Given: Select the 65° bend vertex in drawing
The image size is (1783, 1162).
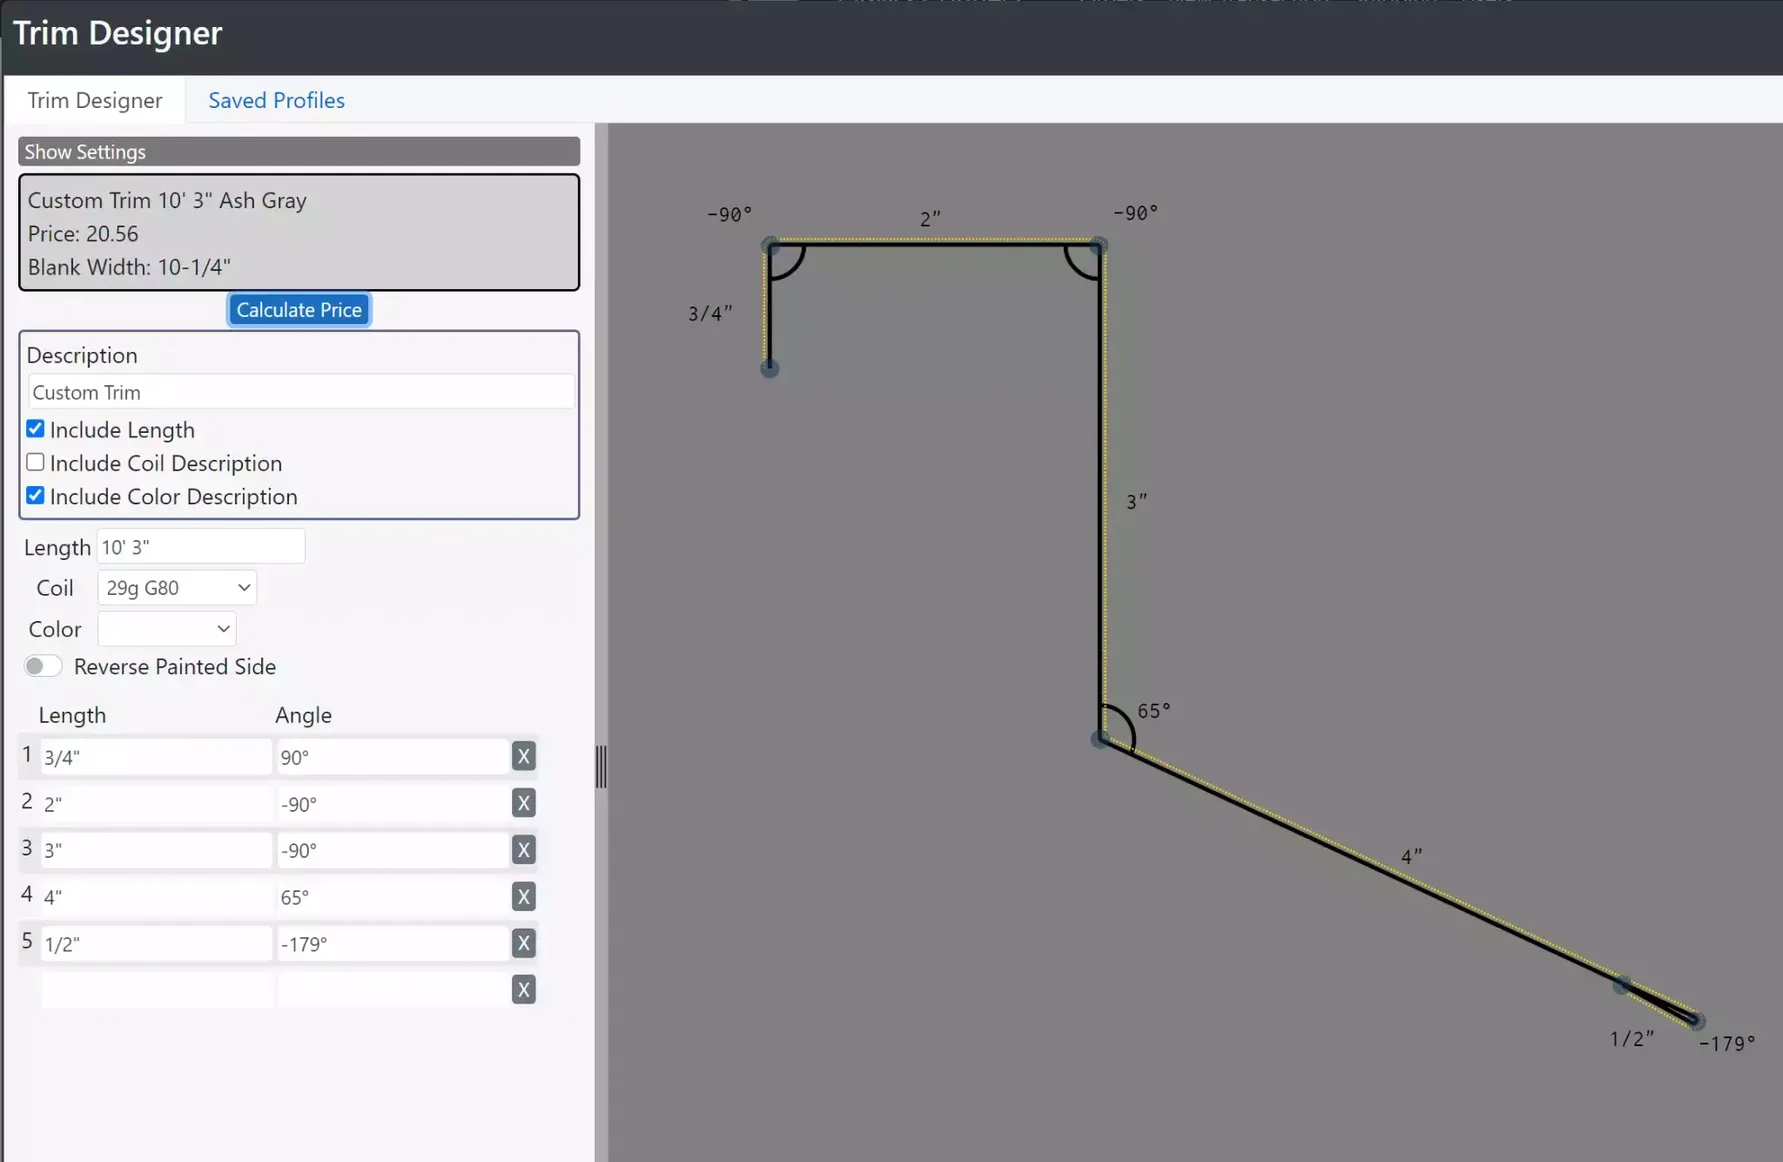Looking at the screenshot, I should 1100,739.
